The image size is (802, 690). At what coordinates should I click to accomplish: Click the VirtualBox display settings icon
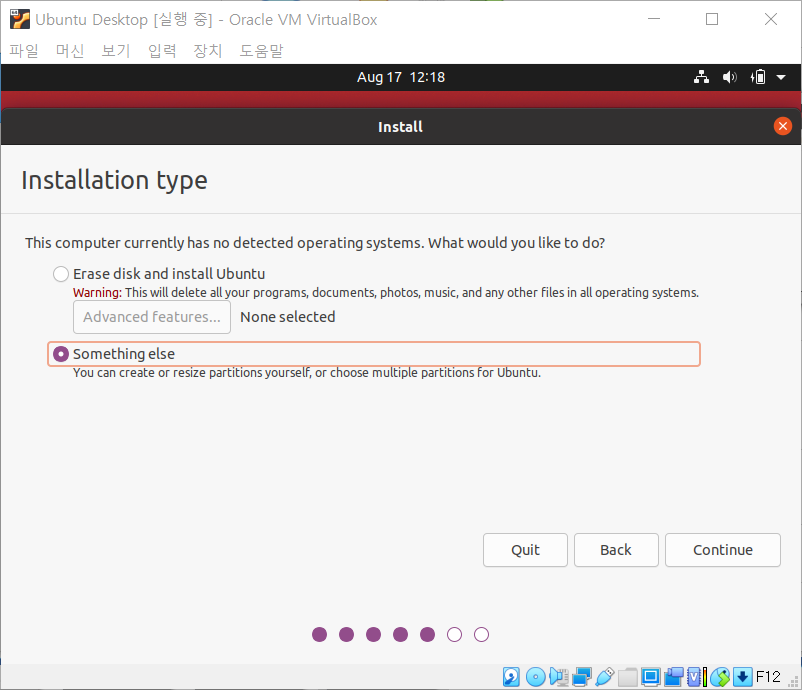pyautogui.click(x=651, y=677)
